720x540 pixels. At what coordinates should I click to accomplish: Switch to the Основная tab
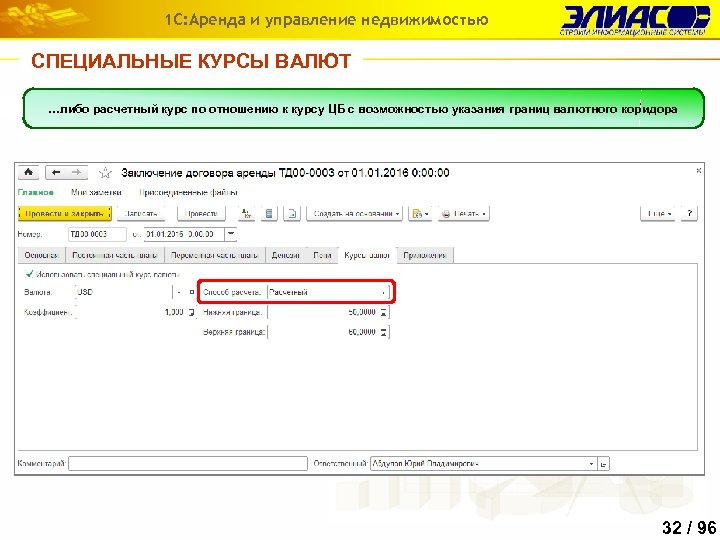tap(41, 255)
